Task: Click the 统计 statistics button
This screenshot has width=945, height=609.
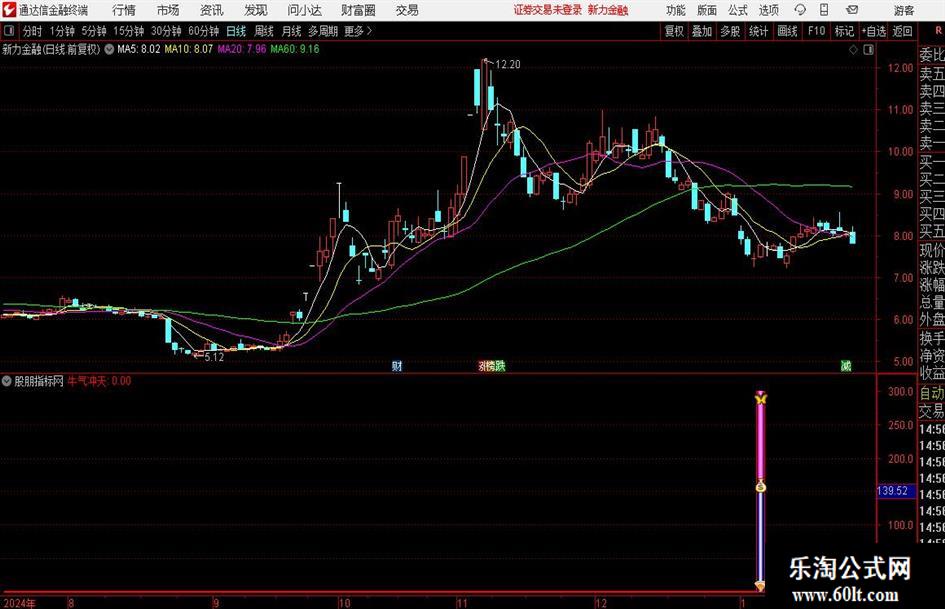Action: 759,31
